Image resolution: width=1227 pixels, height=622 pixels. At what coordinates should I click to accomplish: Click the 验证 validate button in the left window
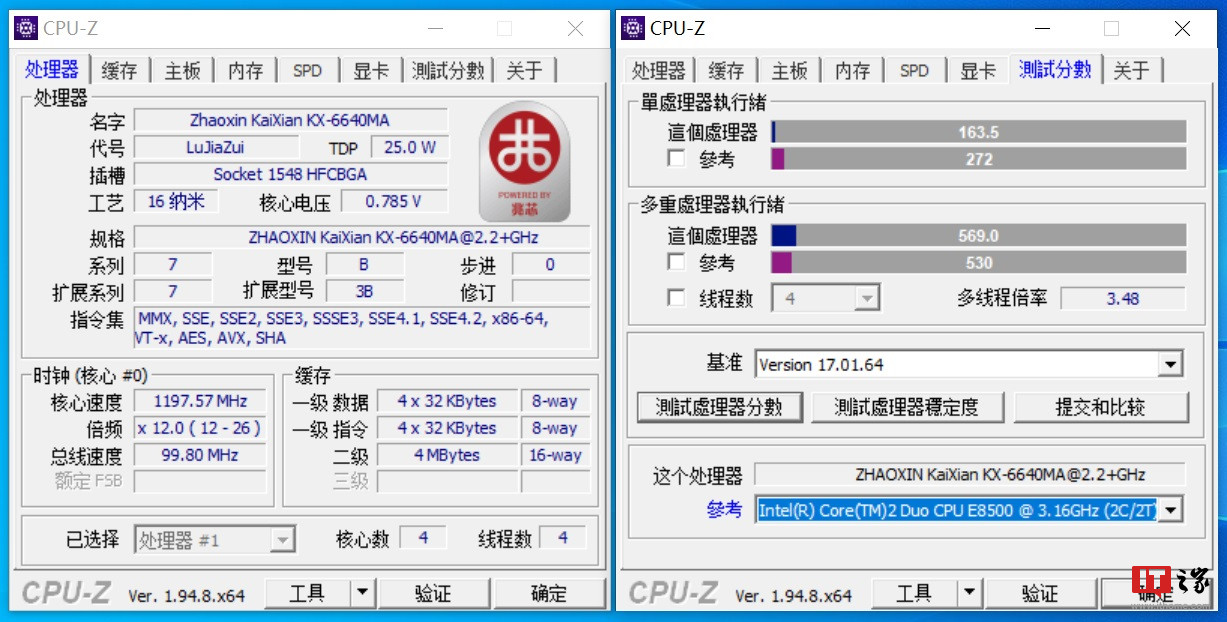point(434,592)
